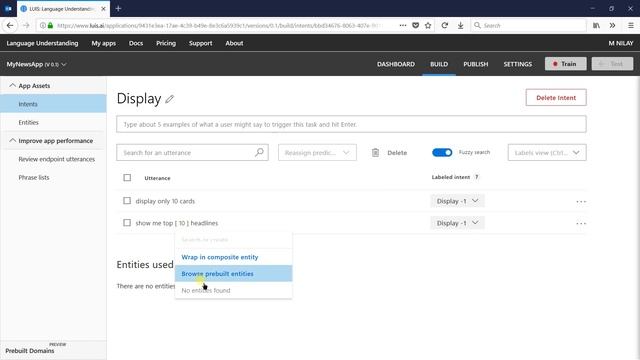Open My apps in top navigation

point(103,43)
